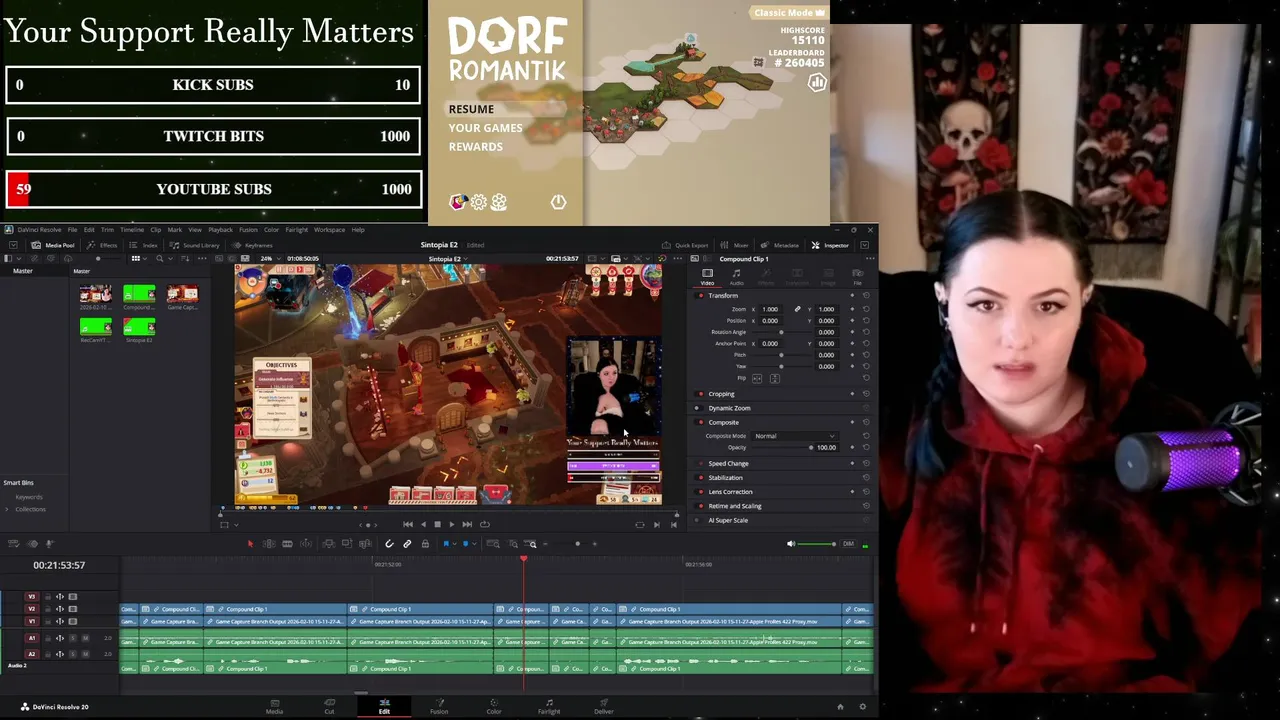The image size is (1280, 720).
Task: Toggle loop playback in viewer
Action: (485, 524)
